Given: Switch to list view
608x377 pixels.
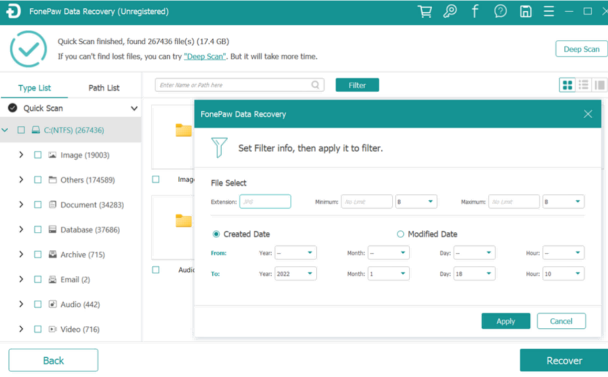Looking at the screenshot, I should pyautogui.click(x=583, y=85).
